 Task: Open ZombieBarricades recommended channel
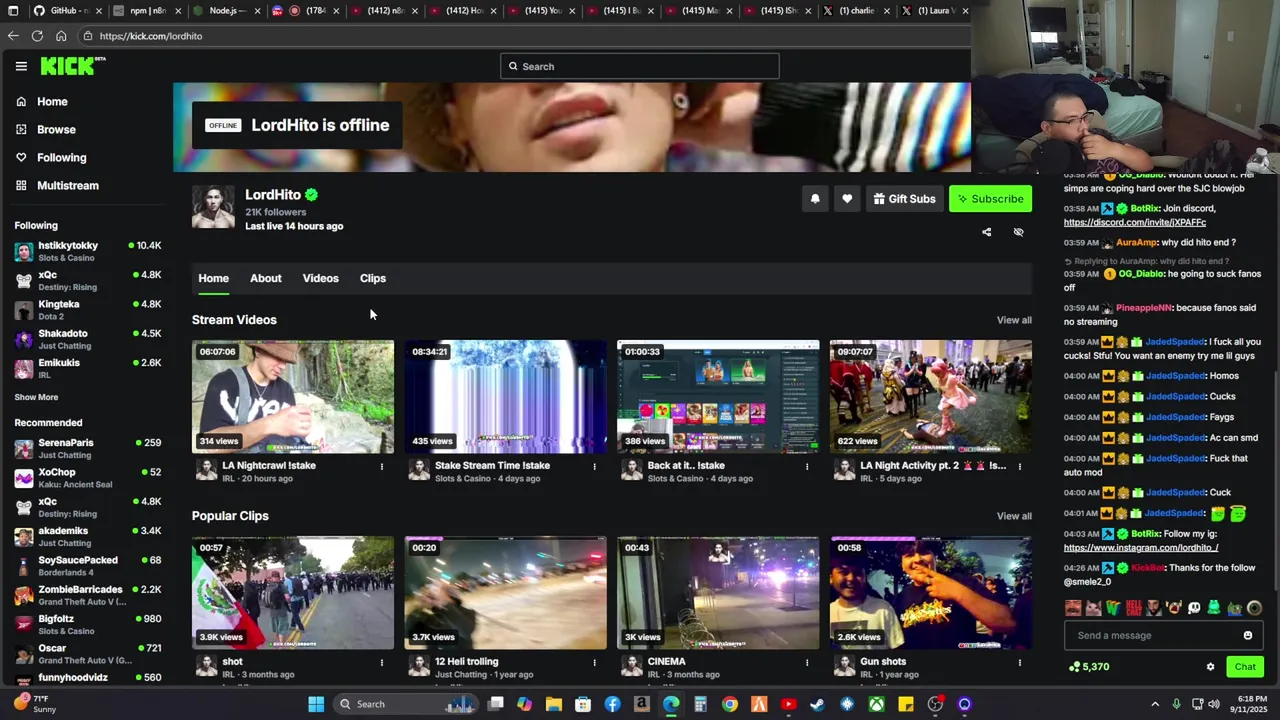(x=88, y=595)
